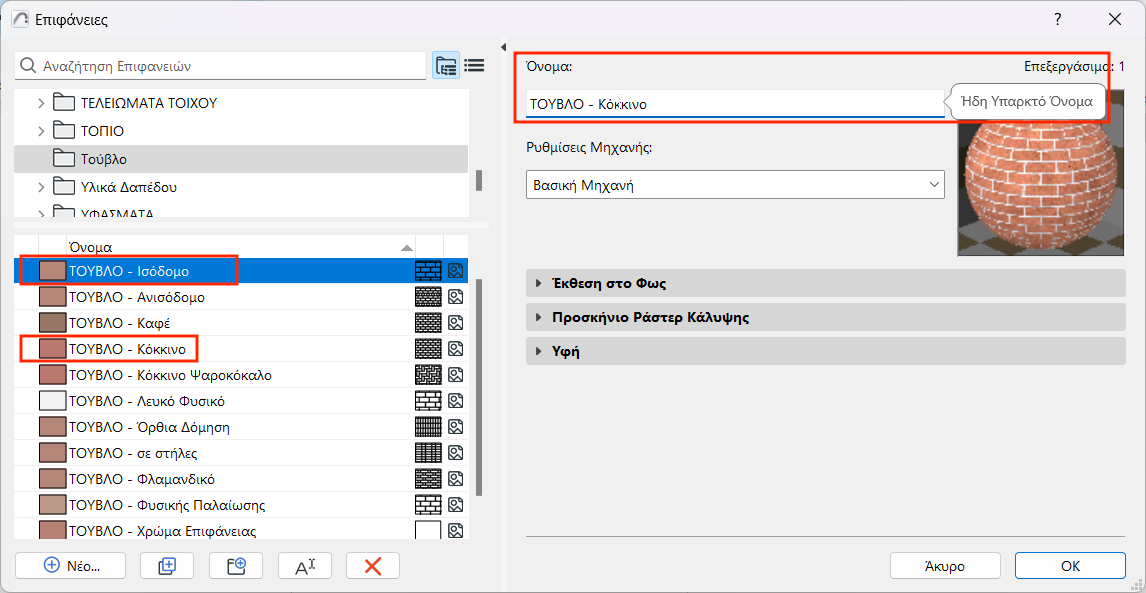Viewport: 1146px width, 593px height.
Task: Click the red X delete button
Action: [x=373, y=565]
